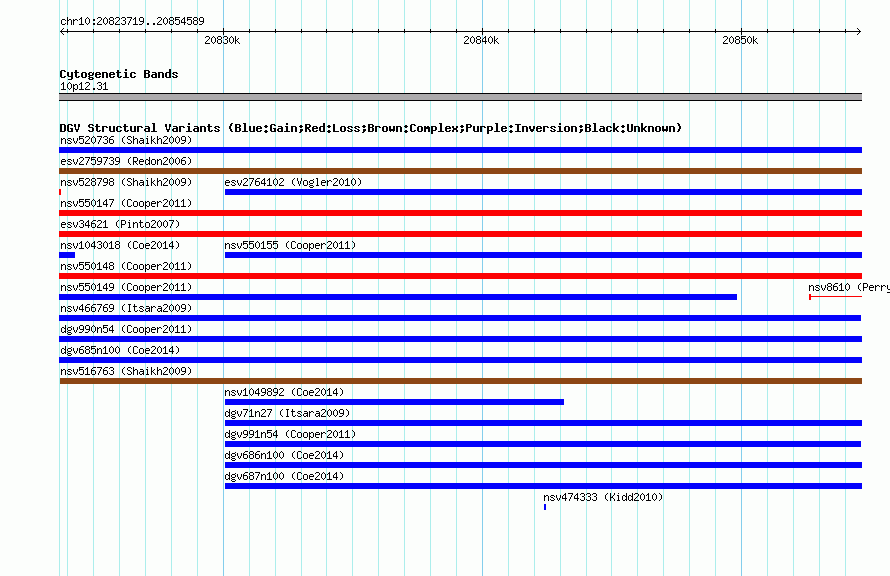Click the red bar of nsv550148
The image size is (890, 576).
click(x=460, y=276)
